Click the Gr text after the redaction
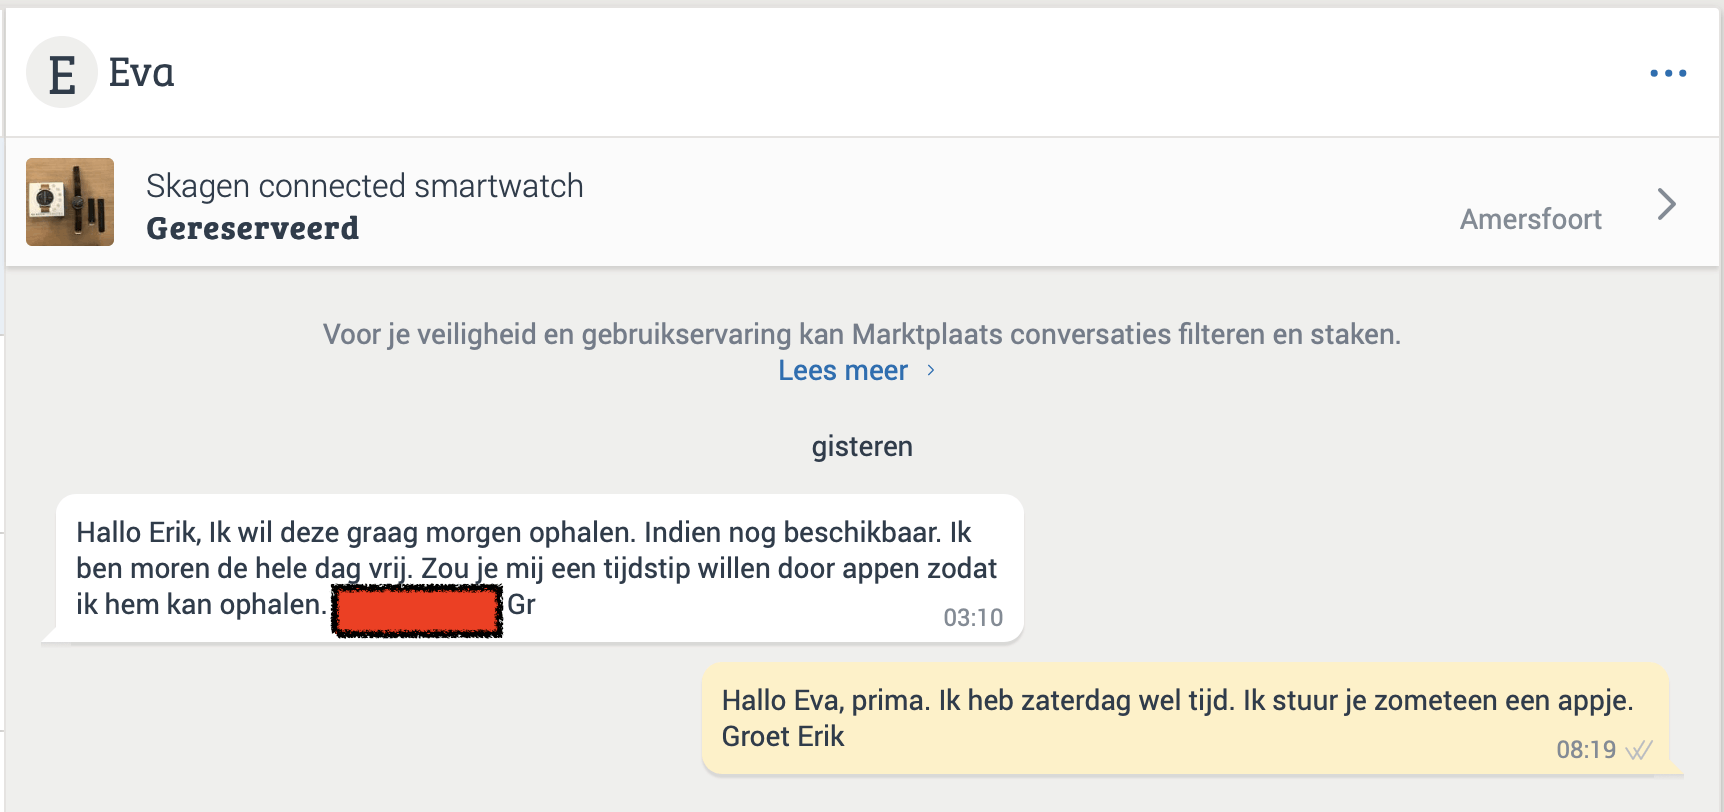This screenshot has height=812, width=1724. coord(521,605)
